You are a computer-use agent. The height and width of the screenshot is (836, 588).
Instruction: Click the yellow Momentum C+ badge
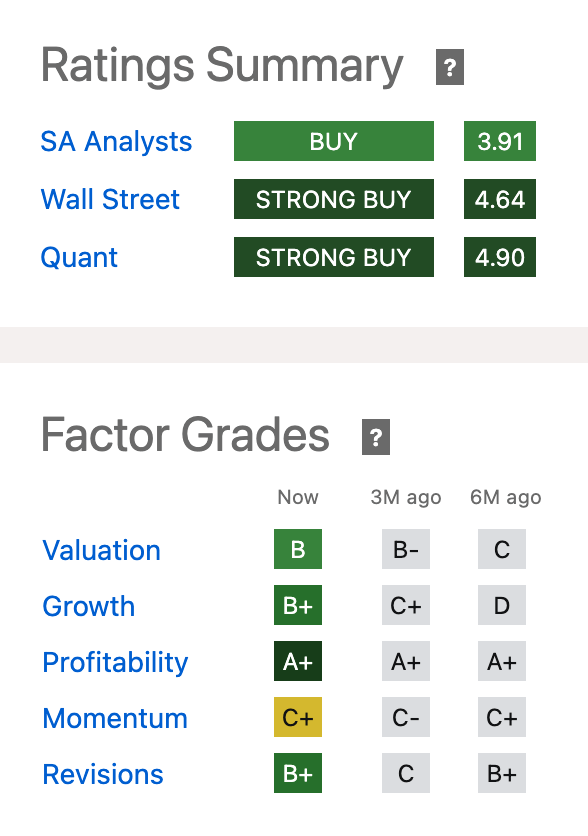[297, 717]
